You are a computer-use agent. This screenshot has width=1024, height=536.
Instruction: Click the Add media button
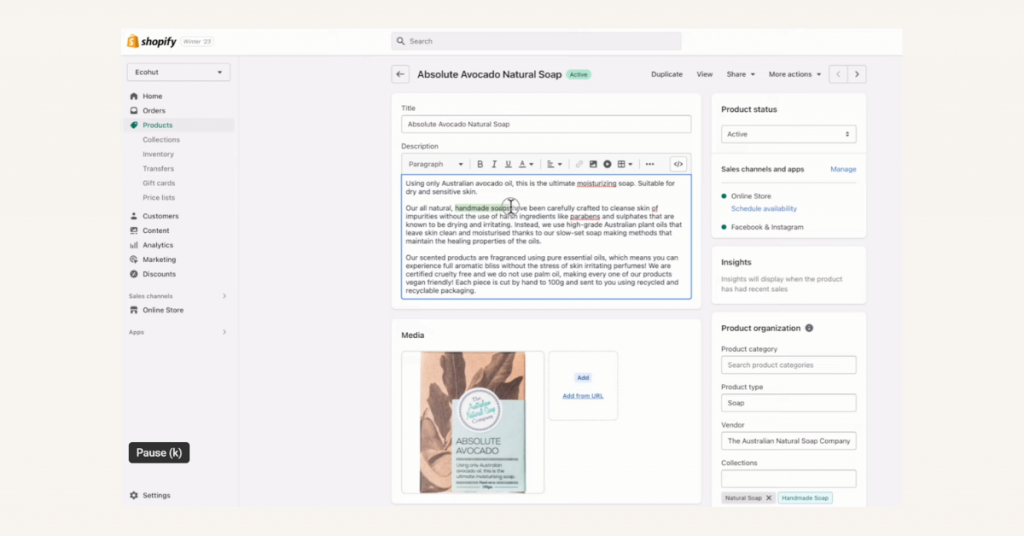click(x=583, y=378)
